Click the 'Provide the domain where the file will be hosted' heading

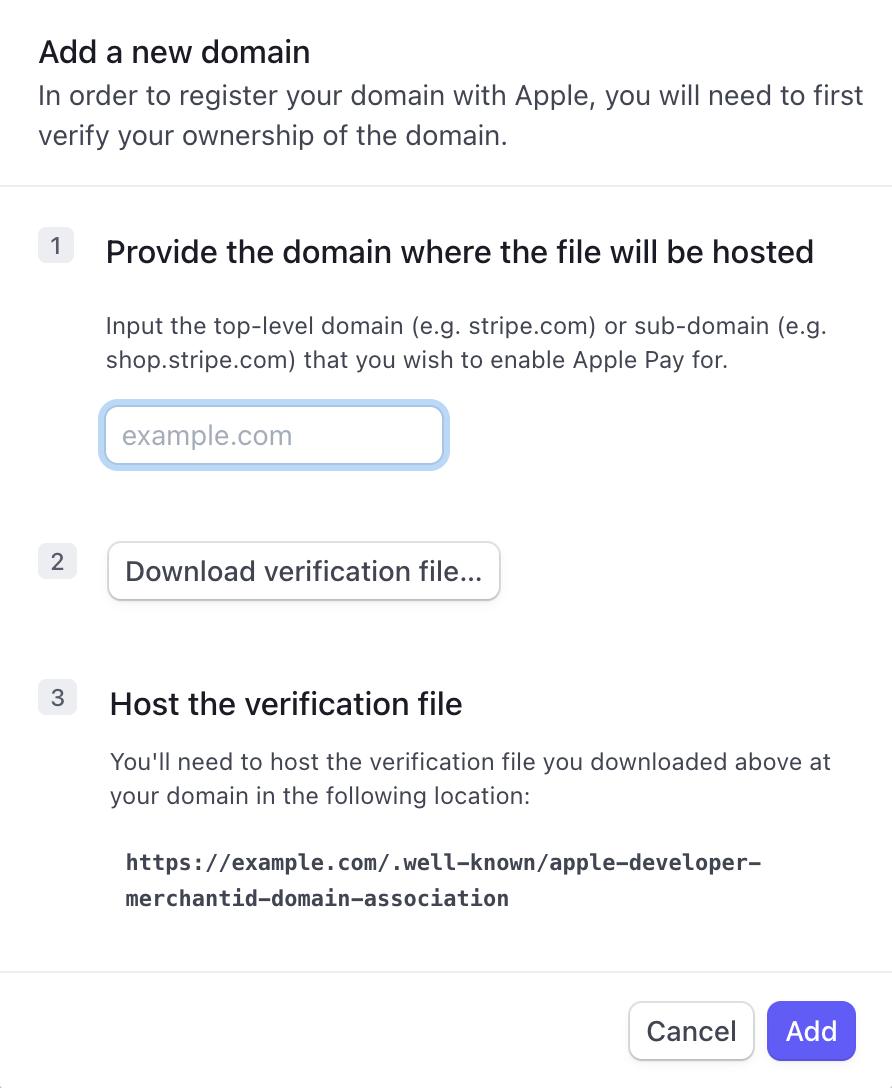460,252
